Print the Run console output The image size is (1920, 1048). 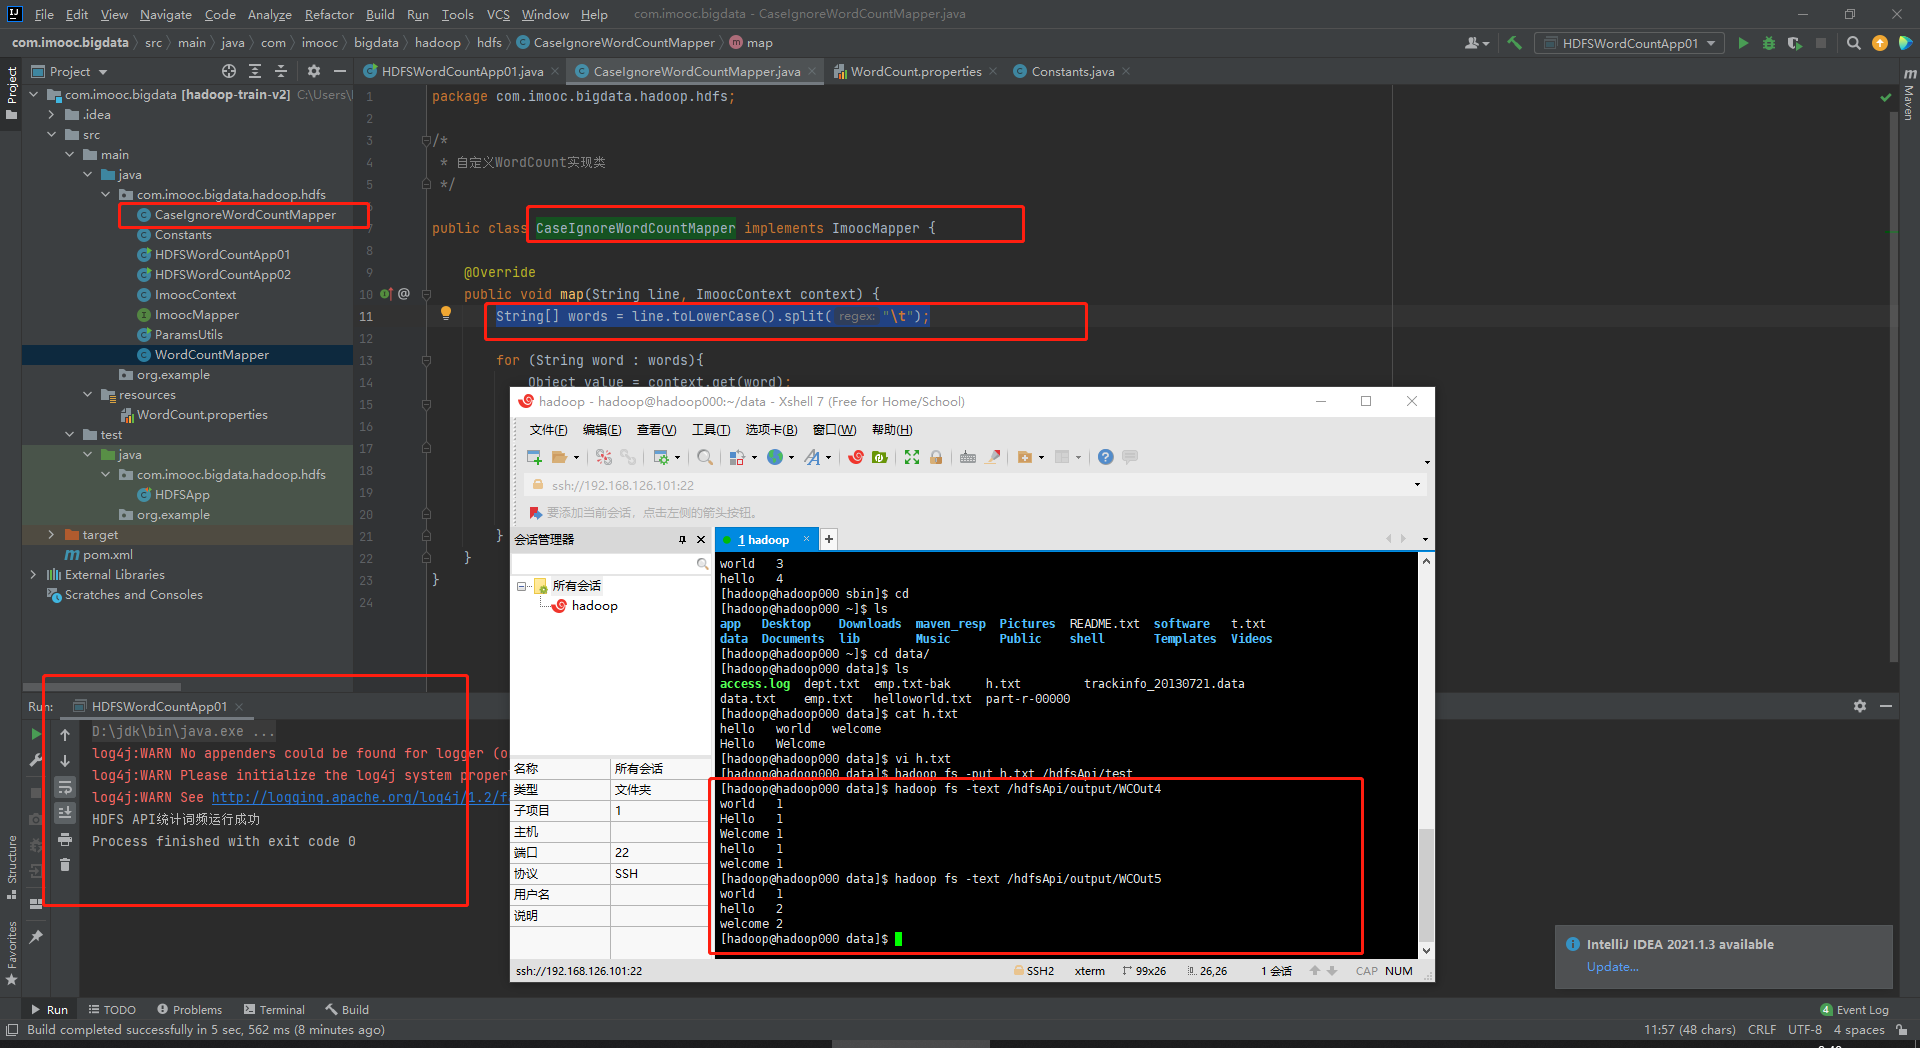(65, 838)
